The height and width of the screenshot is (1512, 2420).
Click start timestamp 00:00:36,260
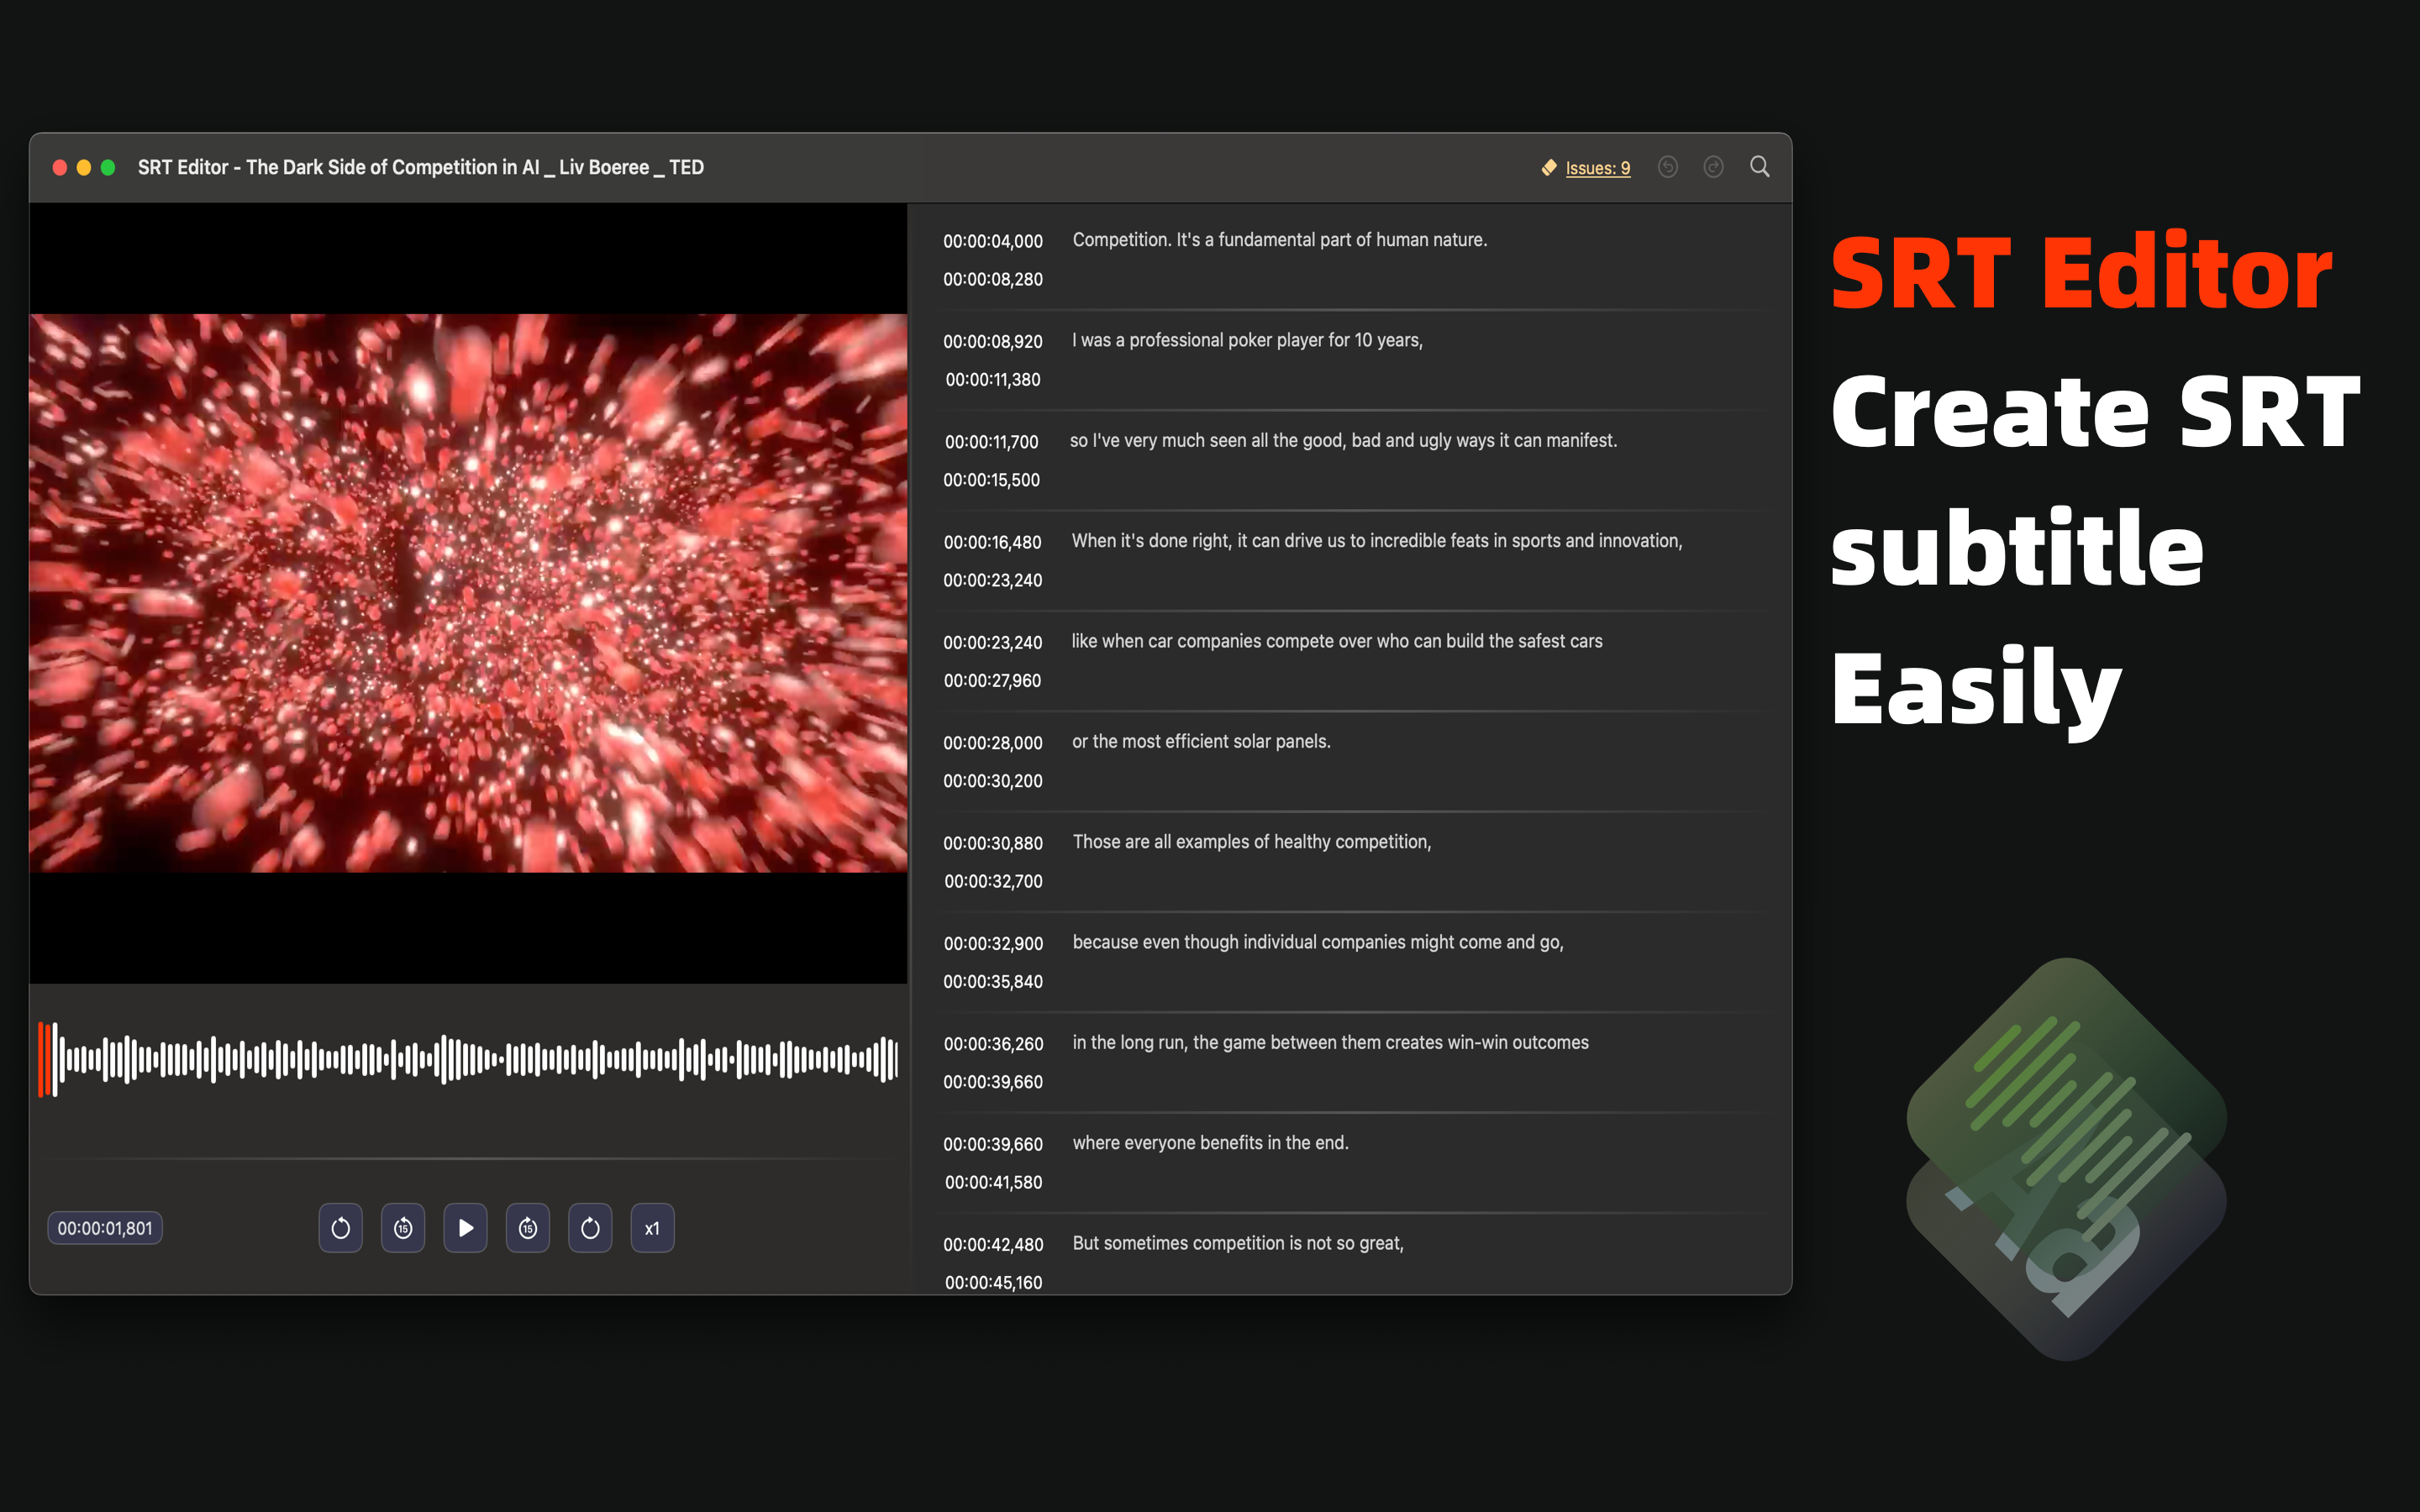[x=993, y=1044]
